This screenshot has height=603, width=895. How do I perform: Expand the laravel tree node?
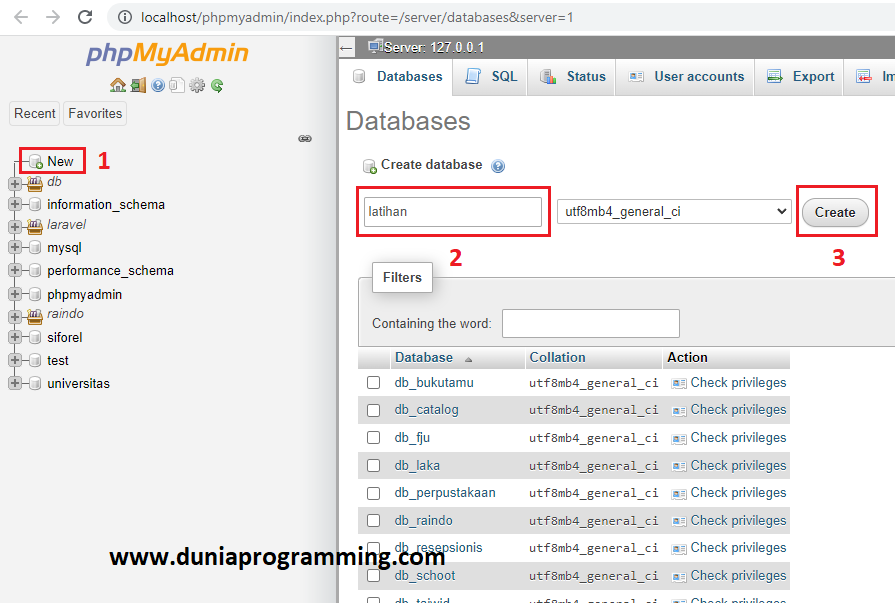click(15, 227)
